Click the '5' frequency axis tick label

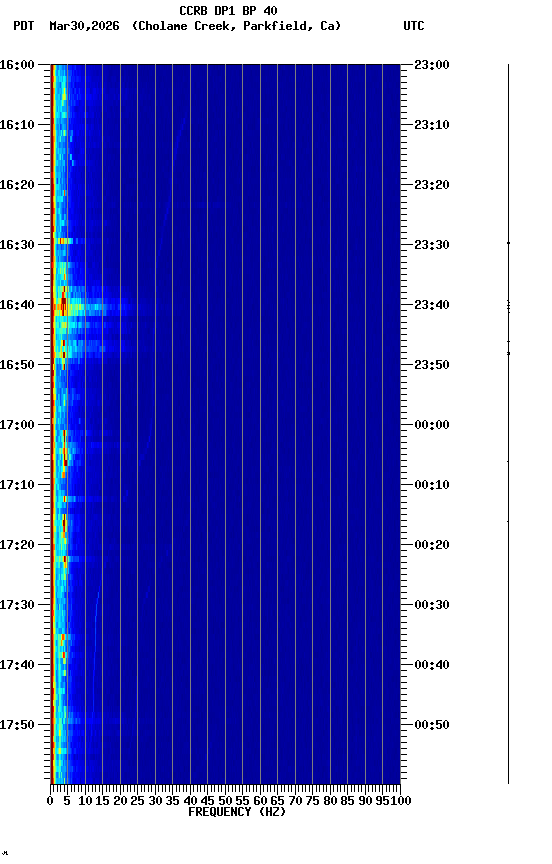67,802
